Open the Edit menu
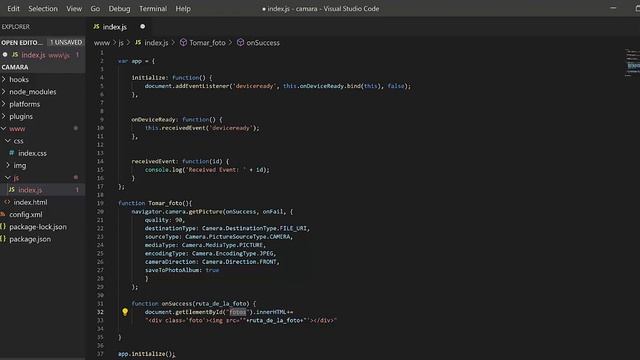This screenshot has height=360, width=640. pos(13,9)
